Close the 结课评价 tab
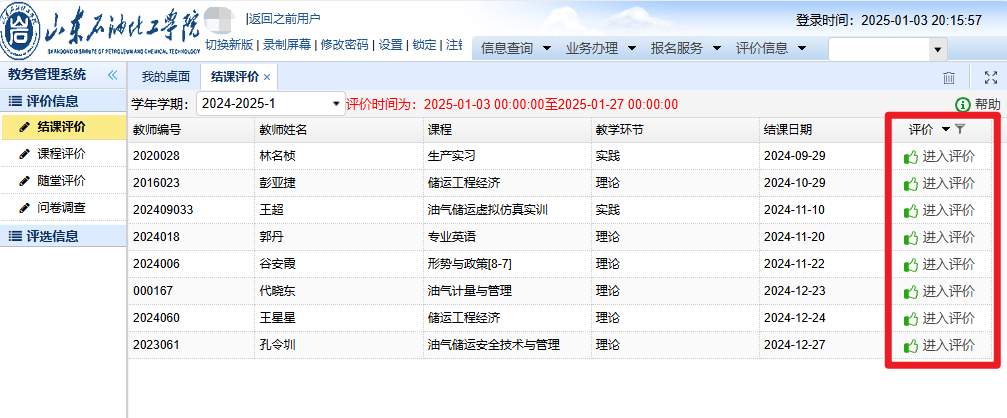The height and width of the screenshot is (418, 1007). click(x=267, y=77)
